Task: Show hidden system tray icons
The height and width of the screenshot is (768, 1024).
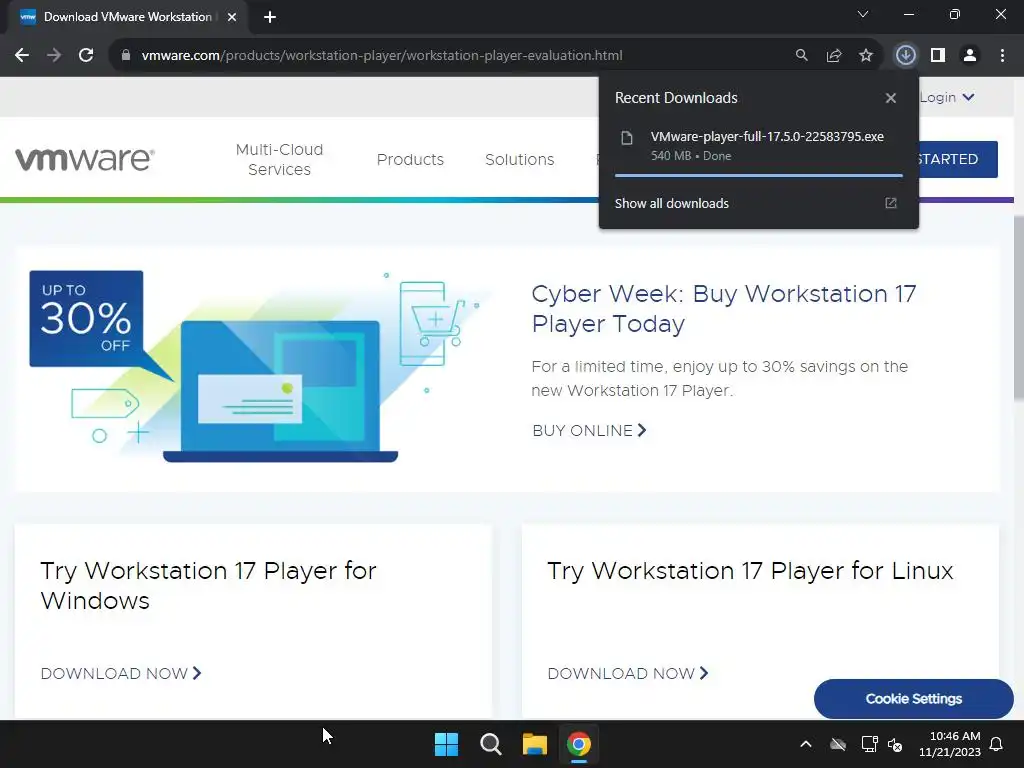Action: click(x=806, y=744)
